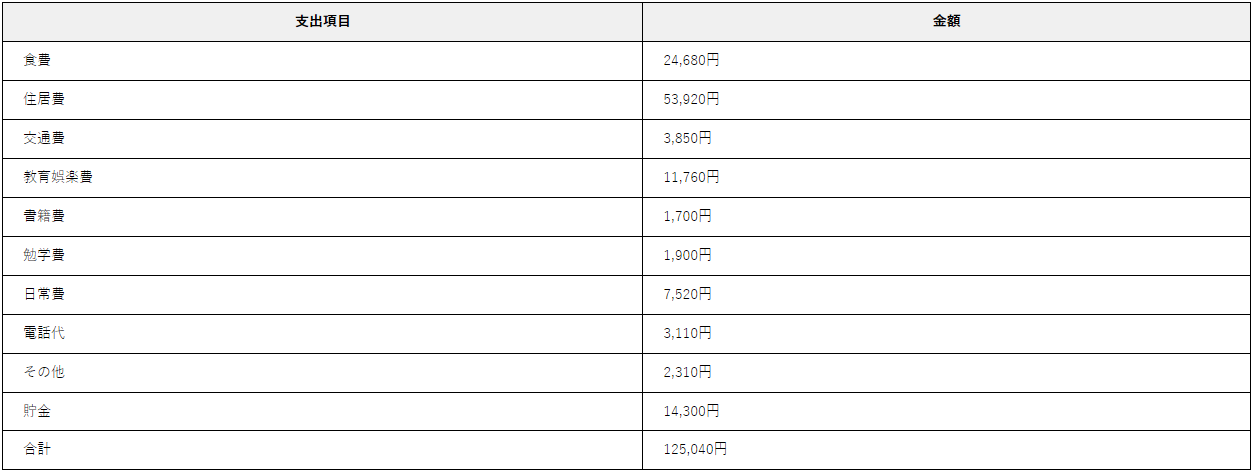Click the 7,520円 amount
This screenshot has height=473, width=1253.
point(687,294)
